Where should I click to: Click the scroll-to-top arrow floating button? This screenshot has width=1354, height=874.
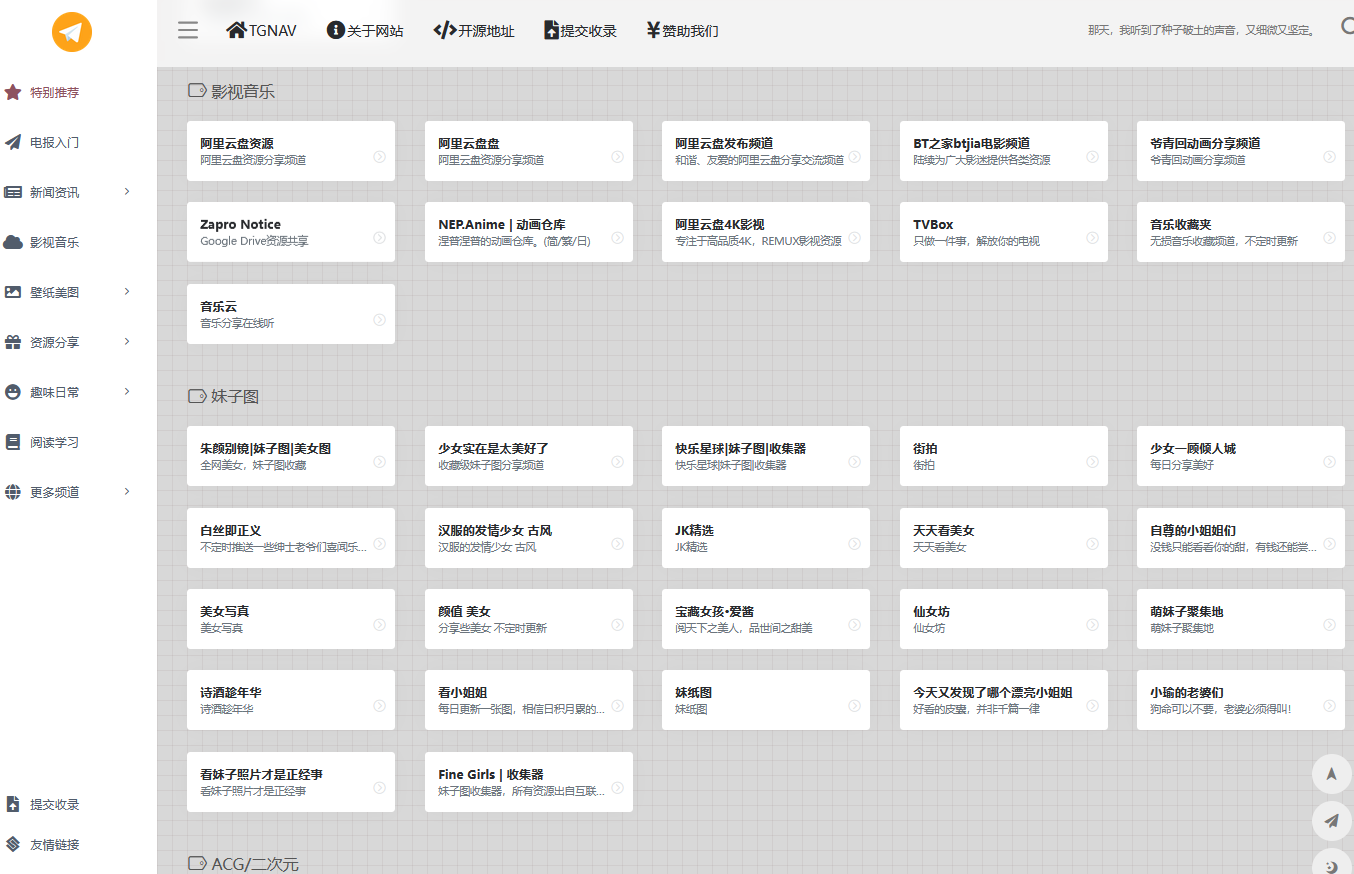pyautogui.click(x=1331, y=773)
